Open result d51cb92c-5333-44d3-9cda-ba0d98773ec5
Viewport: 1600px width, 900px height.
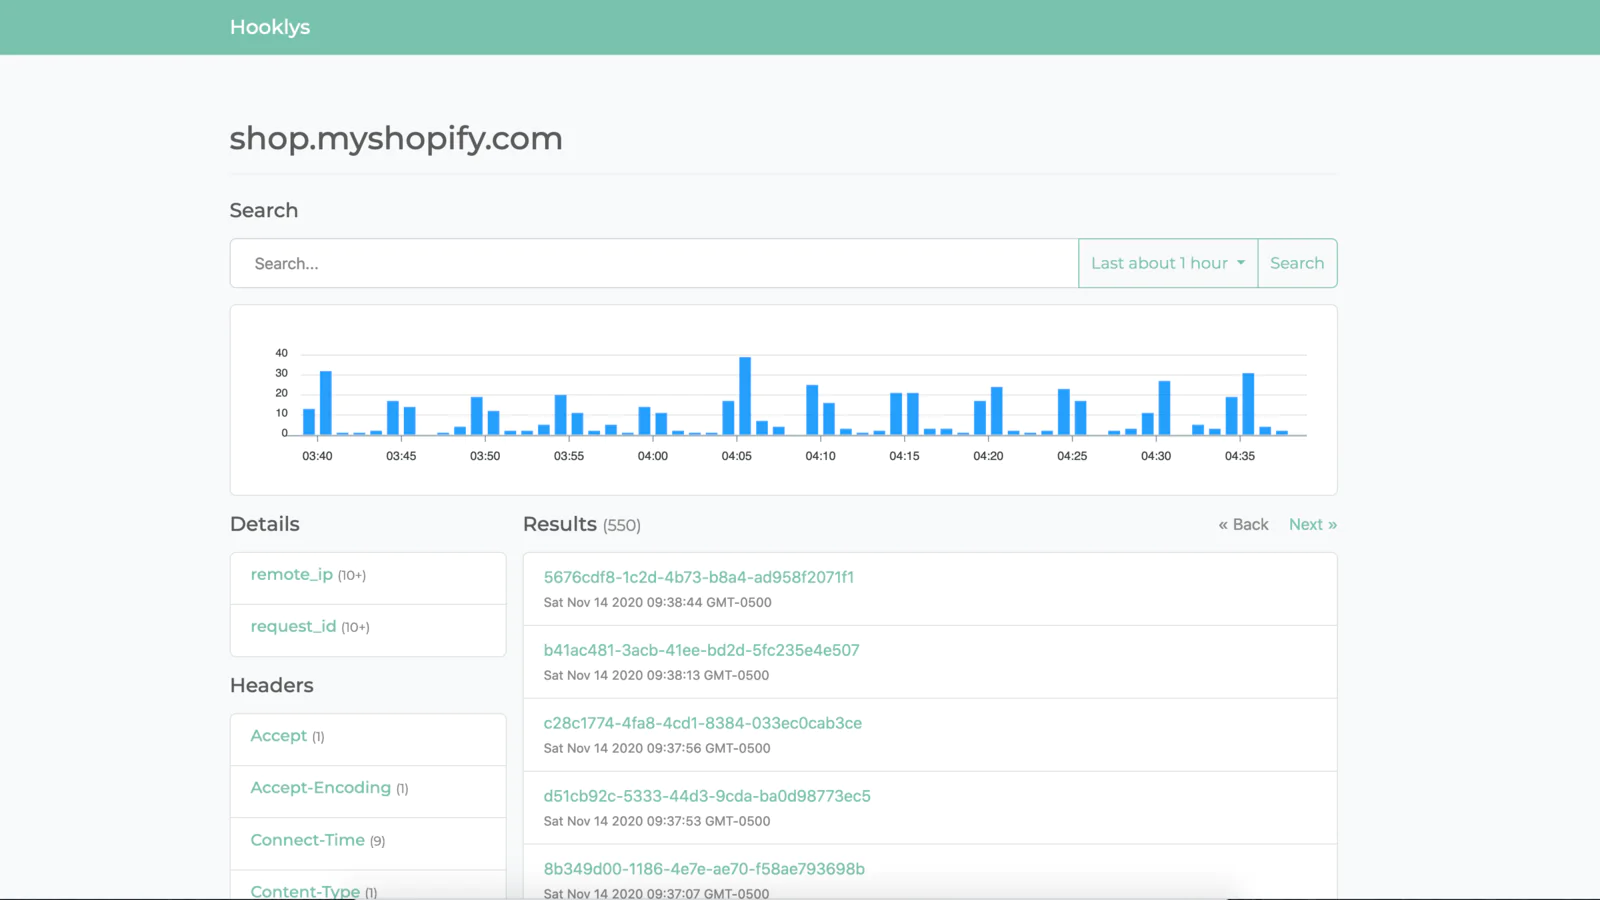(x=706, y=796)
